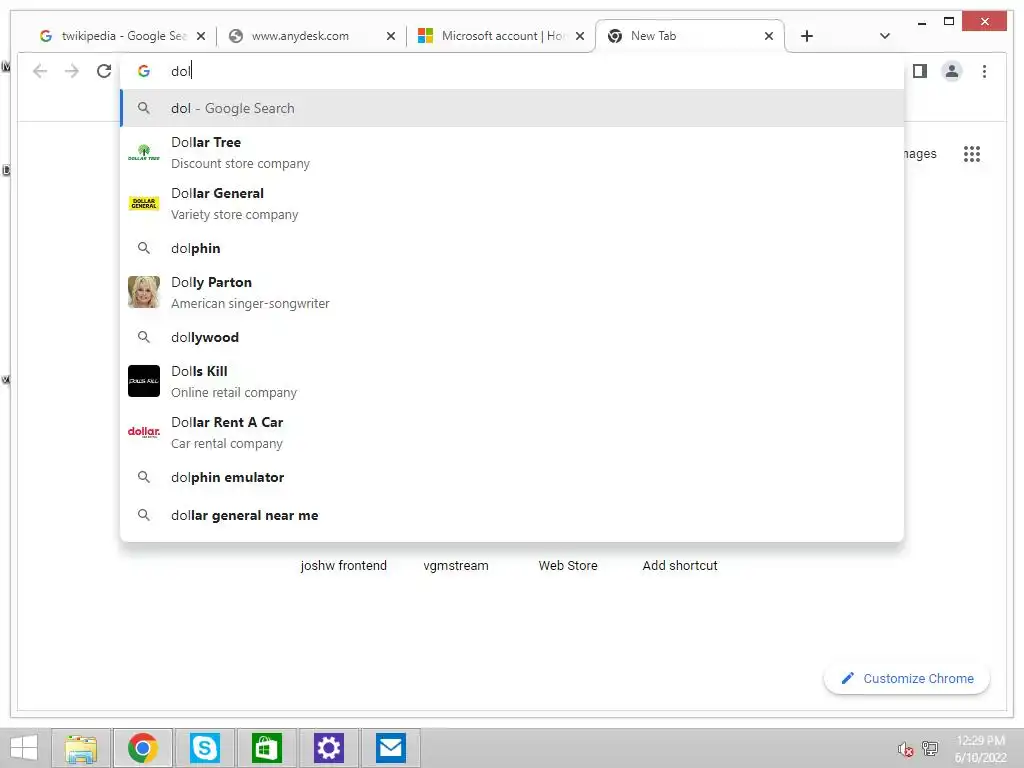Open the Mail app in taskbar
Screen dimensions: 1024x768
coord(391,748)
